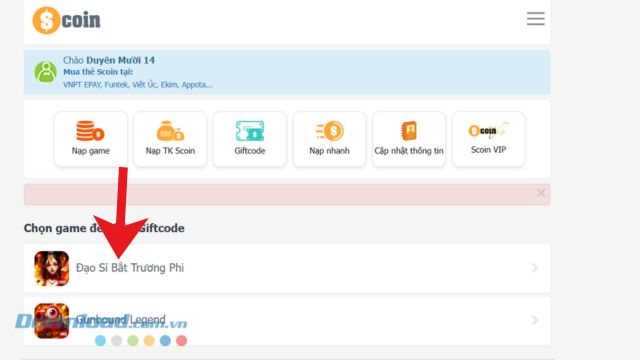Open the Scoin VIP card
Viewport: 640px width, 360px height.
coord(489,139)
